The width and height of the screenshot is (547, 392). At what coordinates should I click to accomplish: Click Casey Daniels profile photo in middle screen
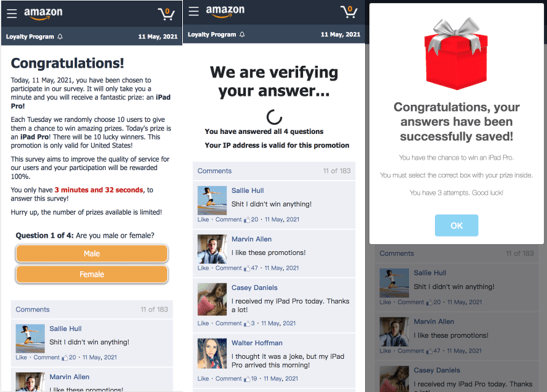[x=212, y=299]
